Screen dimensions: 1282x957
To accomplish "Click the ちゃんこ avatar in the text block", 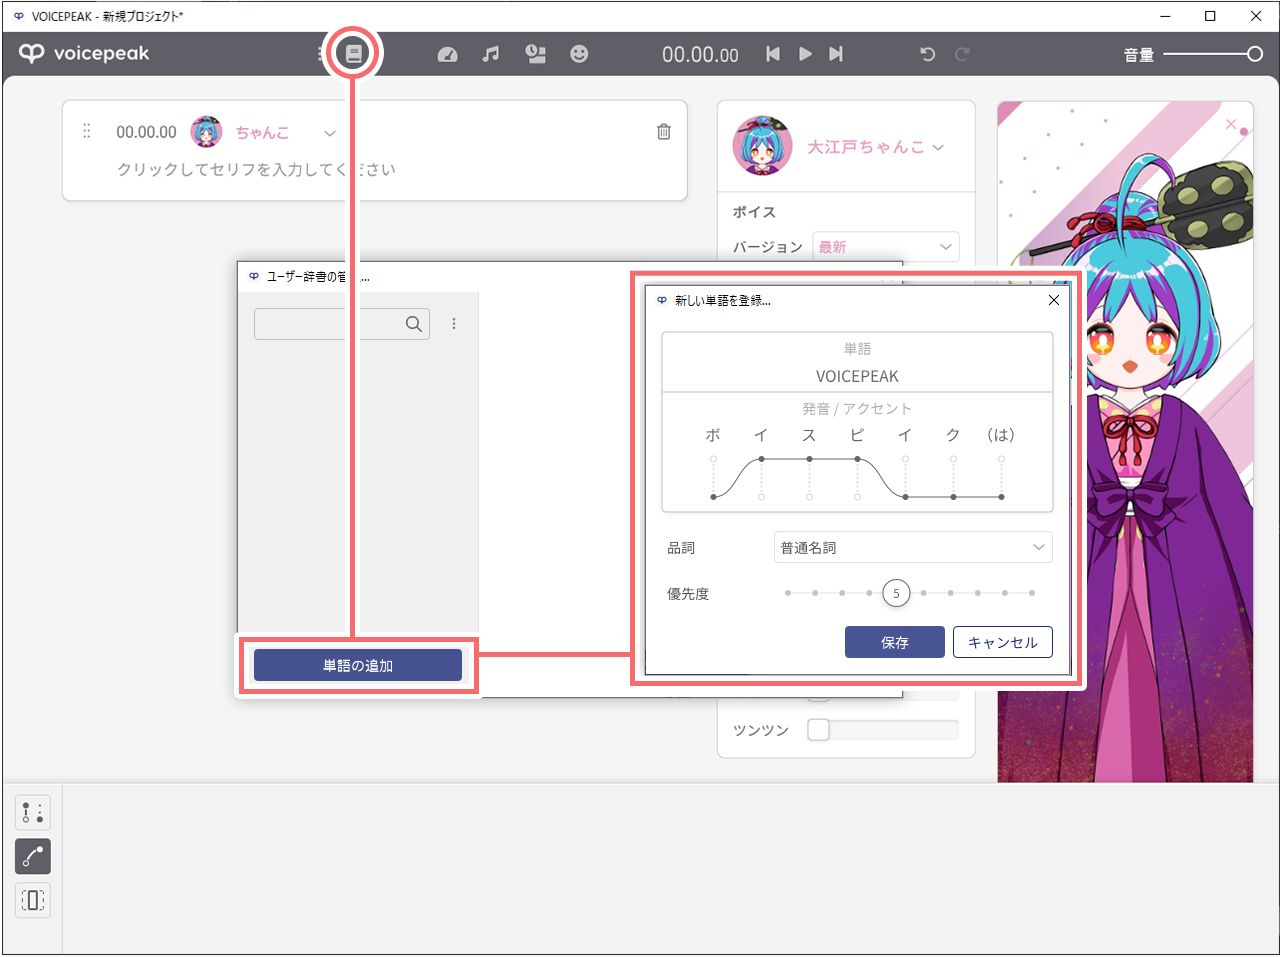I will pos(207,132).
